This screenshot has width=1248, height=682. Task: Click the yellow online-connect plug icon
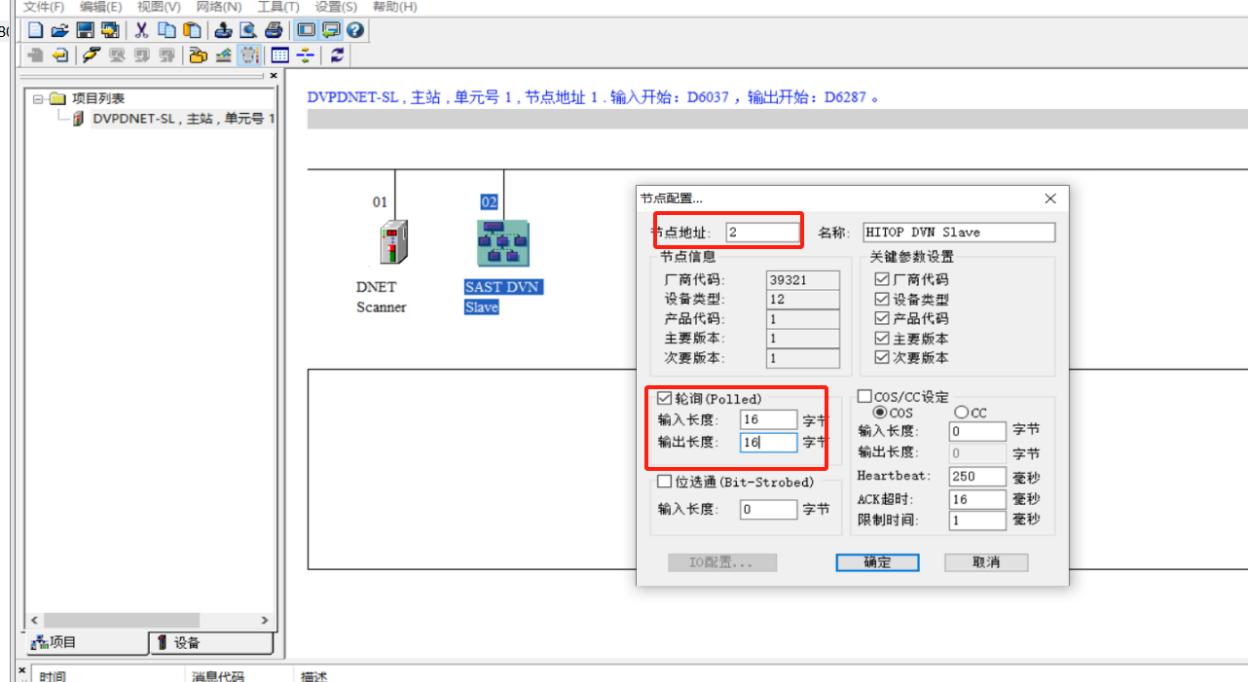pos(91,55)
